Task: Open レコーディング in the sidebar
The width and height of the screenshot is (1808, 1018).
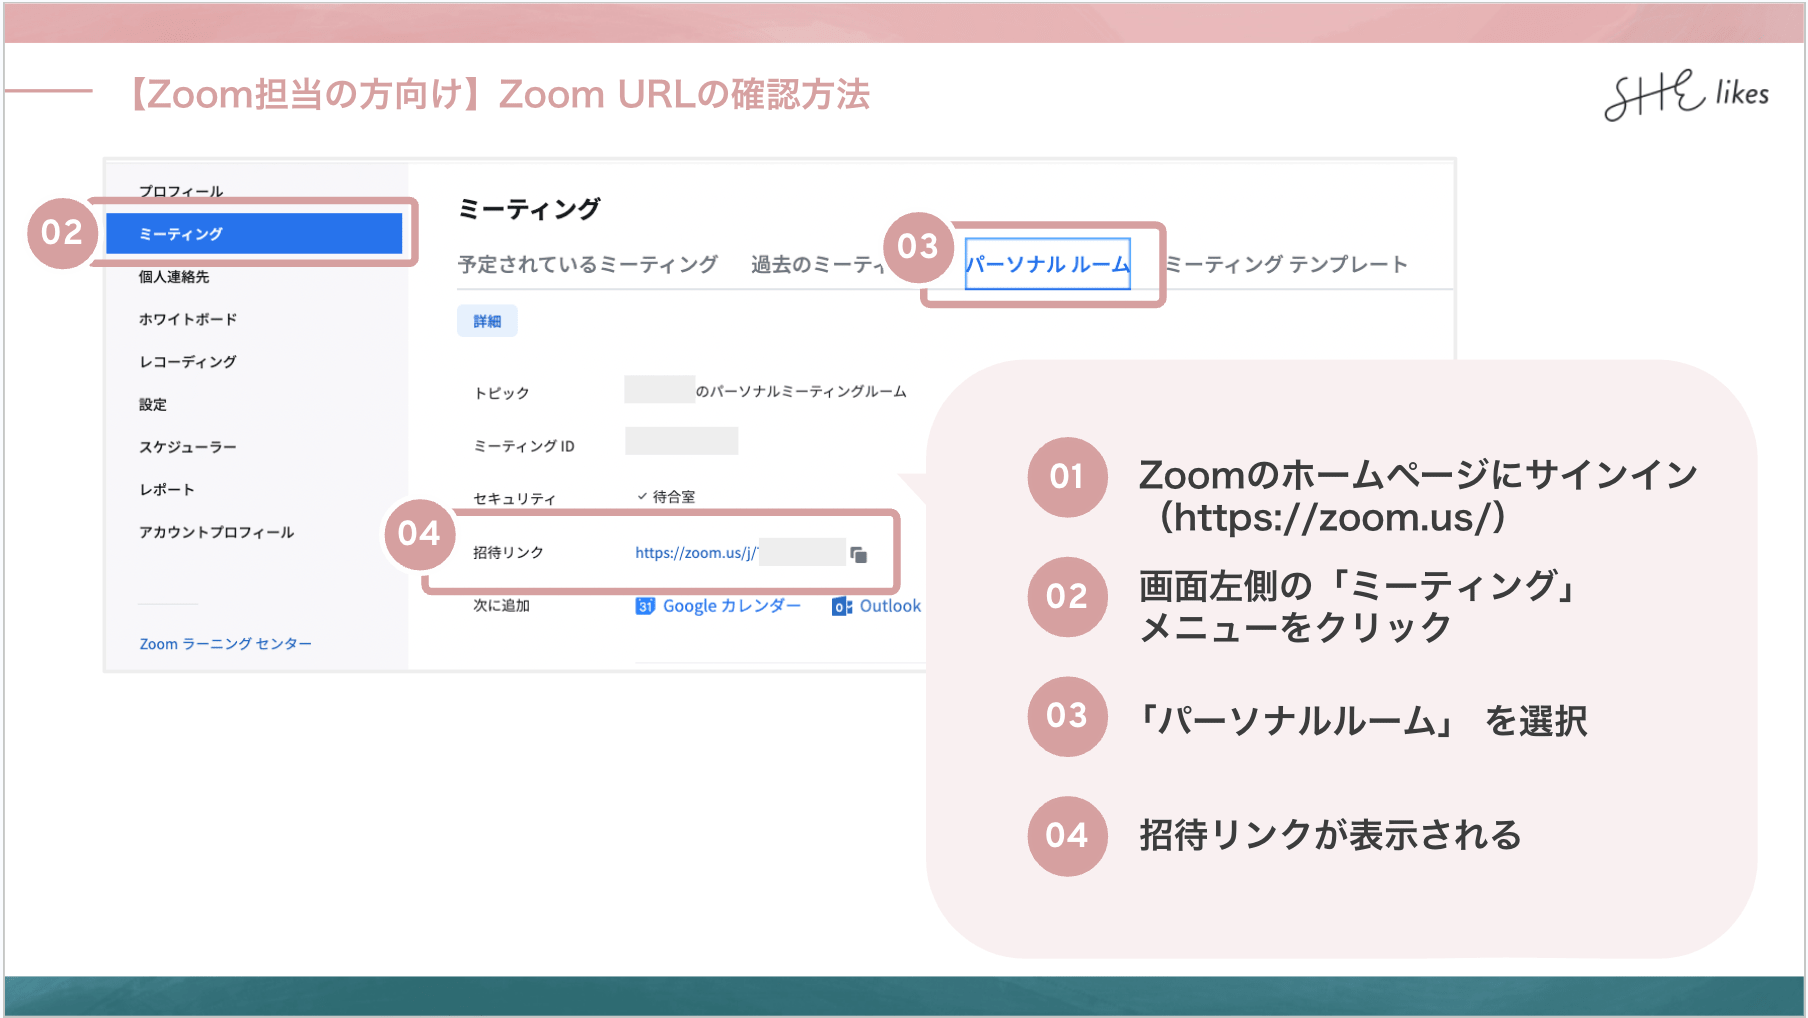Action: tap(188, 362)
